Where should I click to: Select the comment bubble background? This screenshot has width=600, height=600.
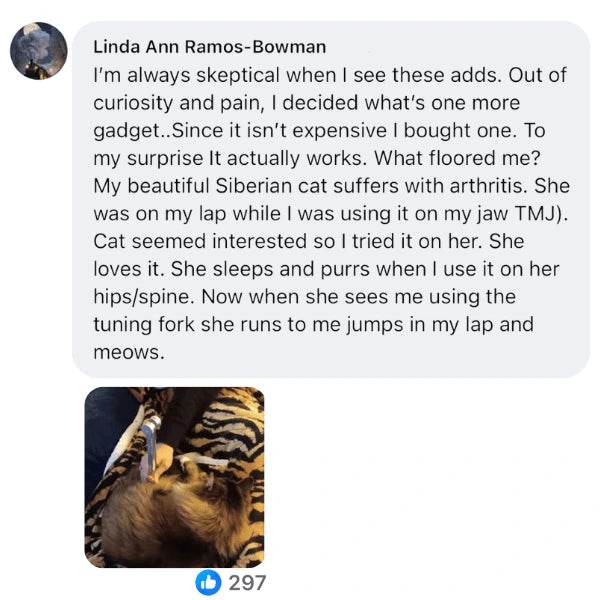click(331, 199)
